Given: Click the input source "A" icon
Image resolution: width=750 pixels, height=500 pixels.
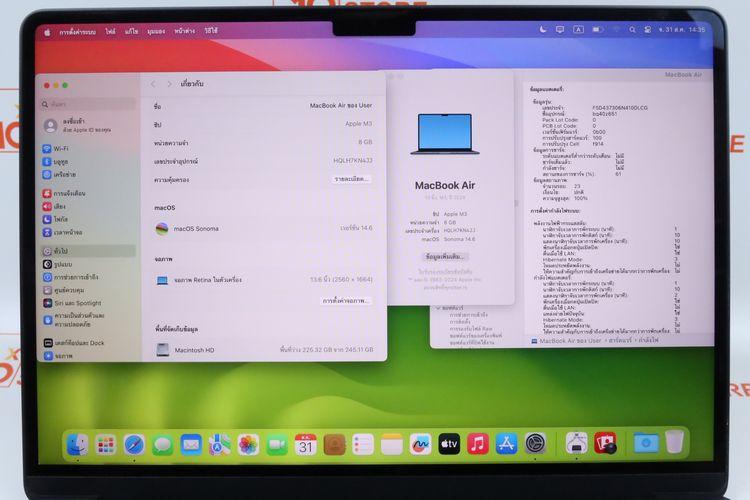Looking at the screenshot, I should click(578, 30).
